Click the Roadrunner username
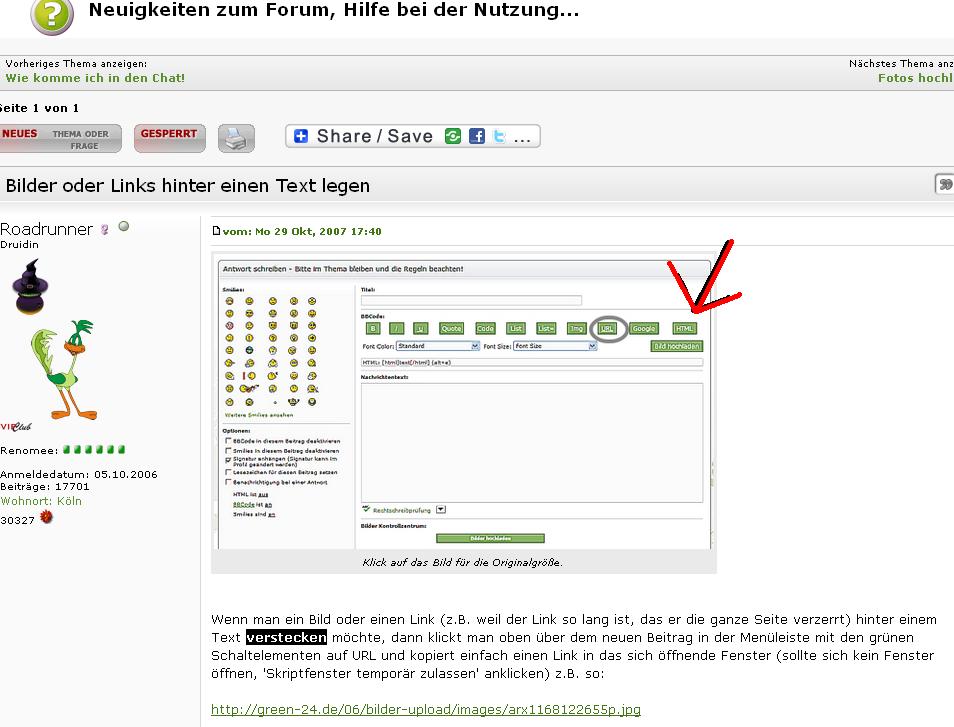The height and width of the screenshot is (727, 954). tap(46, 229)
